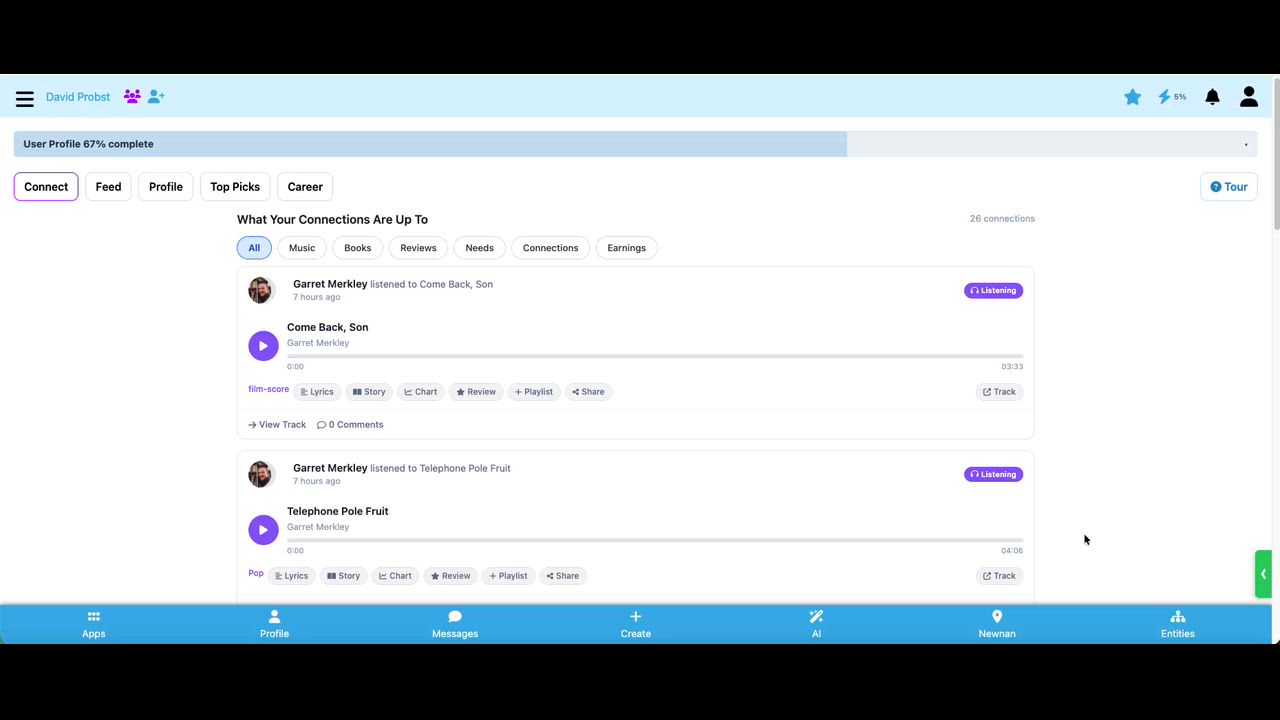
Task: Switch to the Career tab
Action: pyautogui.click(x=305, y=187)
